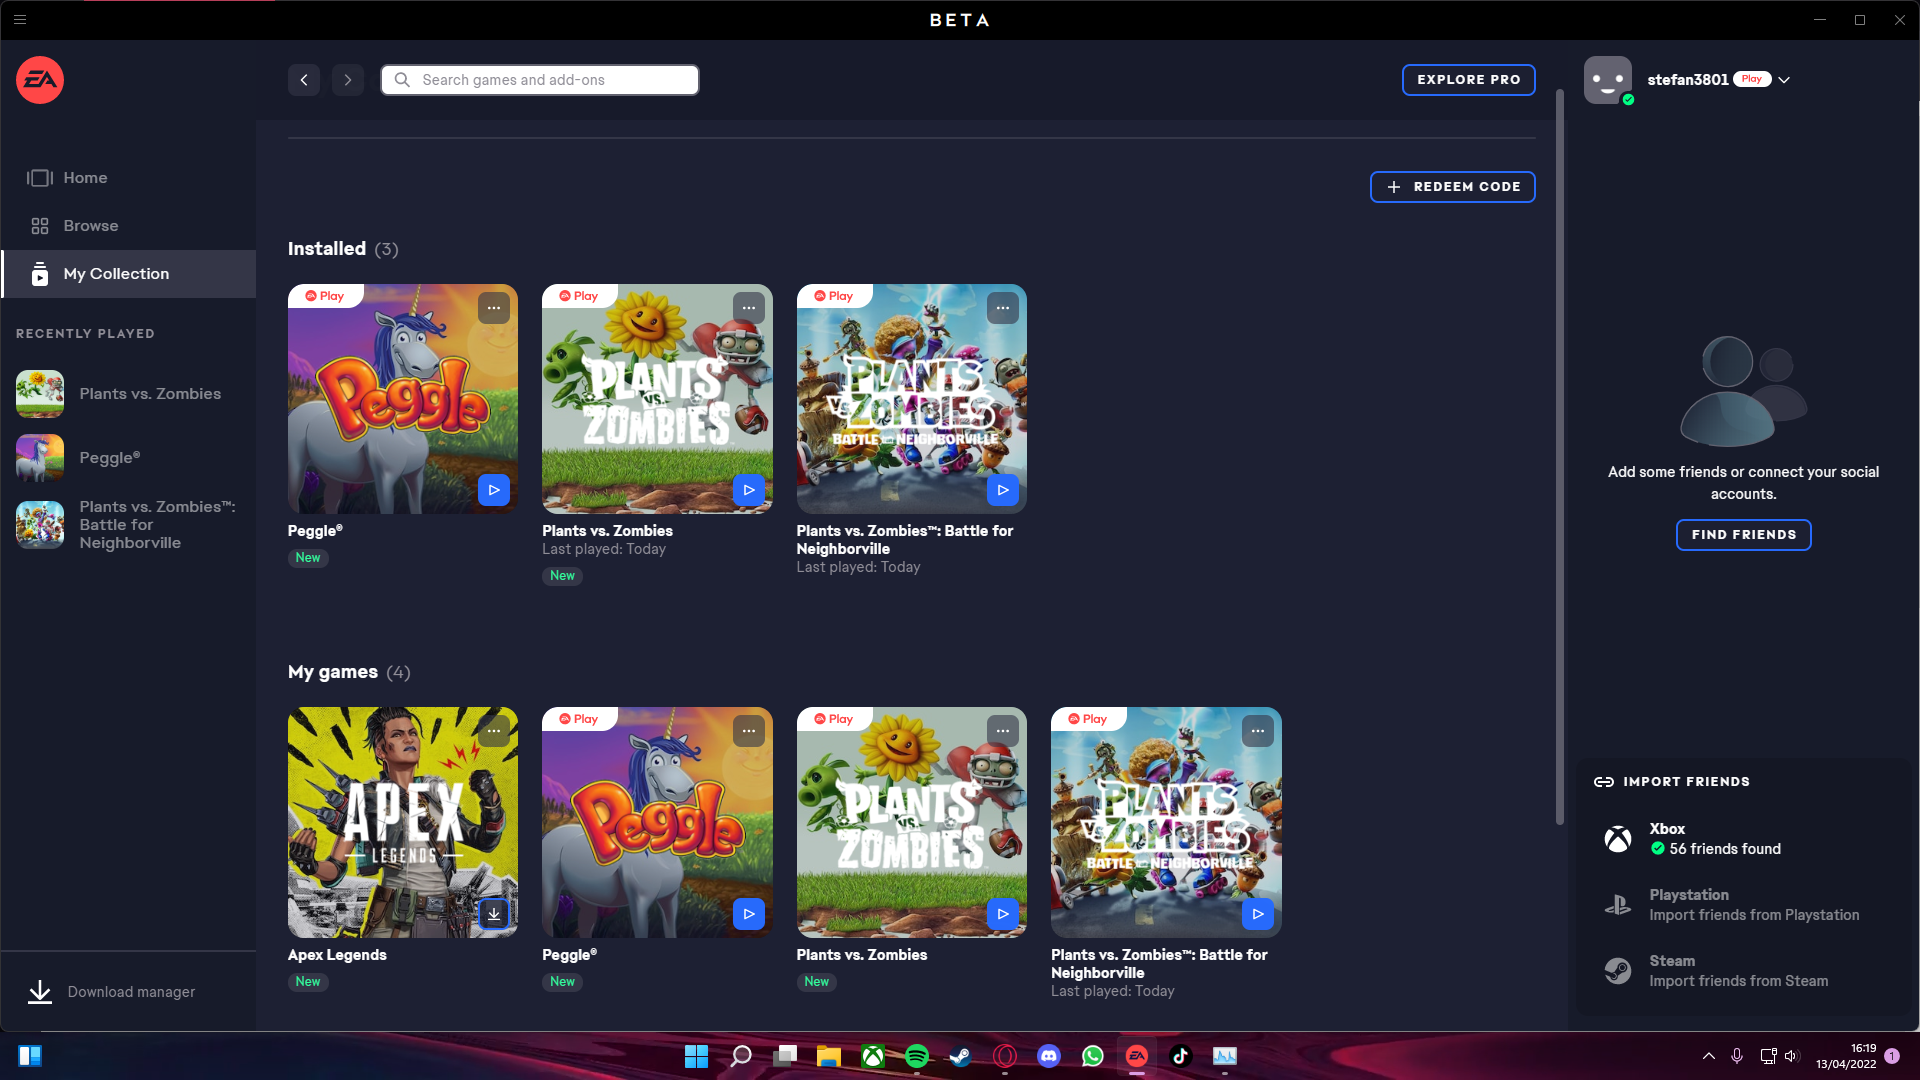Open Windows taskbar search
This screenshot has width=1920, height=1080.
pos(740,1056)
